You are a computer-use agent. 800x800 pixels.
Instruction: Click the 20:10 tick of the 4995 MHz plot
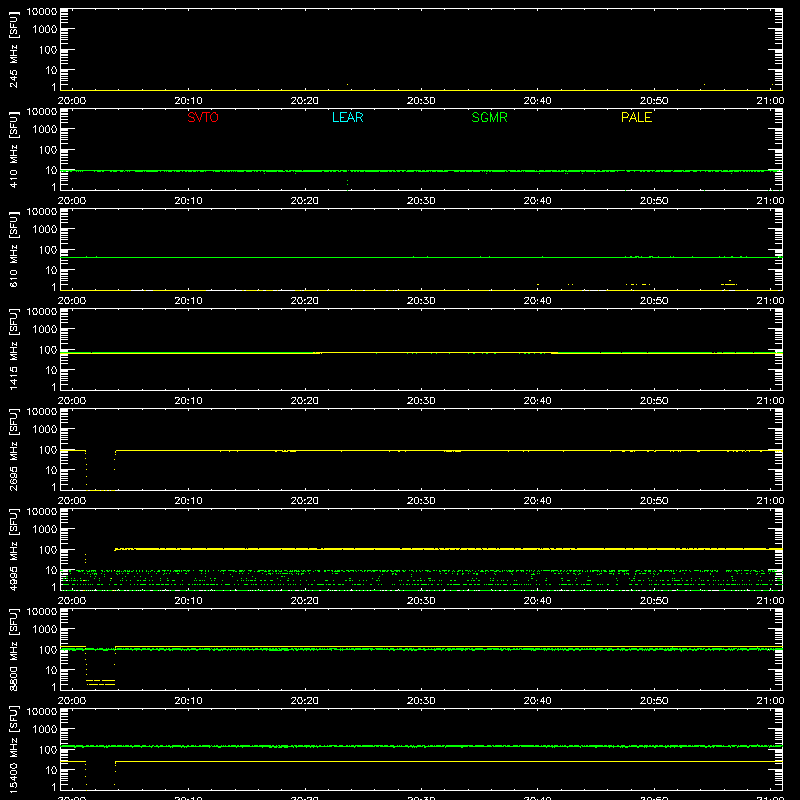click(188, 601)
